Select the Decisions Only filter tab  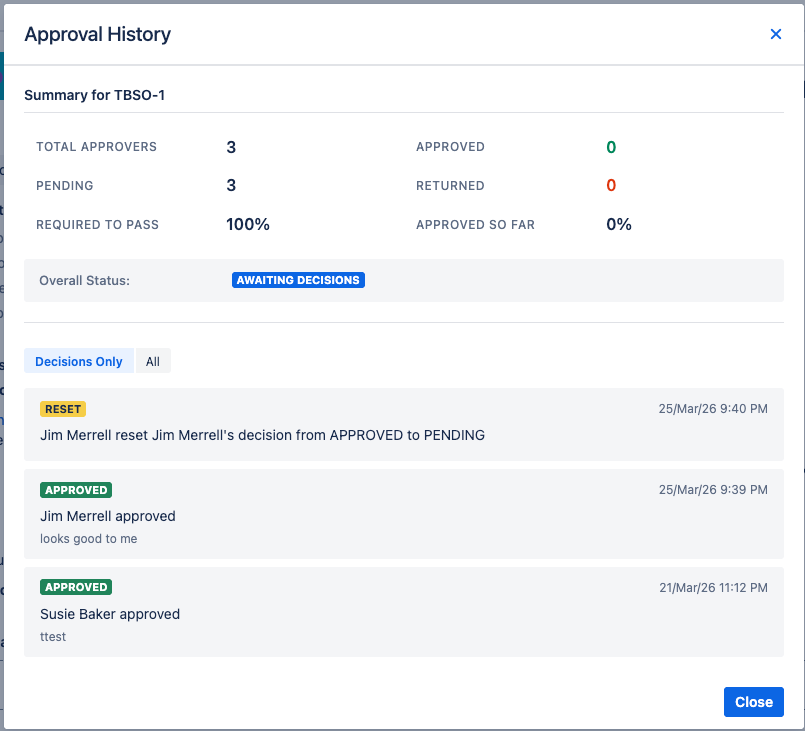pyautogui.click(x=78, y=360)
